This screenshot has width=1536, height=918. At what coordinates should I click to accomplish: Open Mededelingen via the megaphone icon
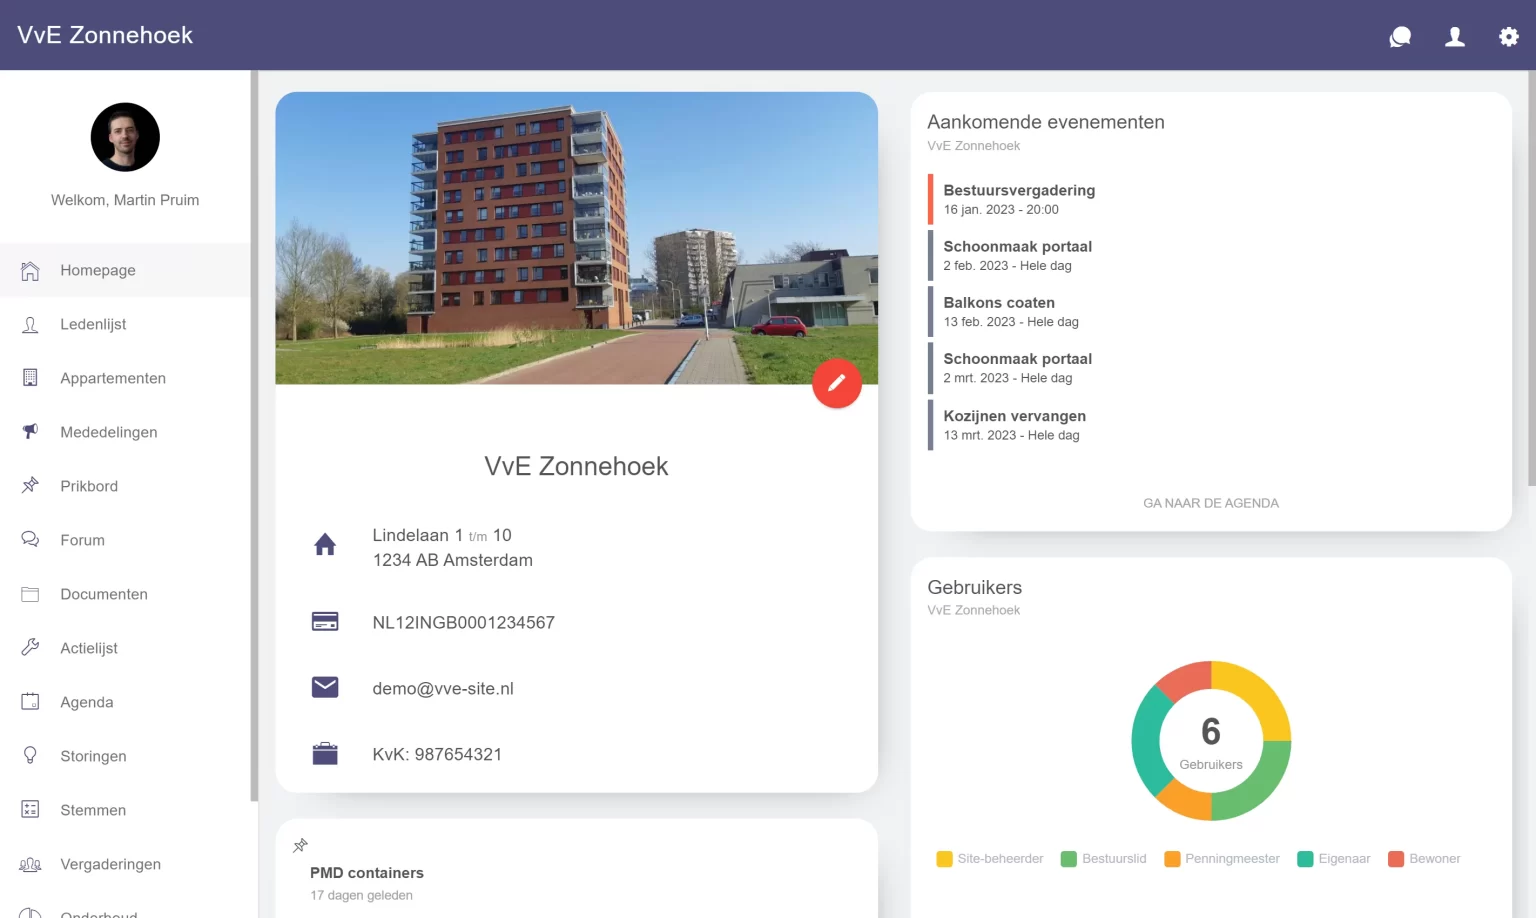pyautogui.click(x=29, y=432)
